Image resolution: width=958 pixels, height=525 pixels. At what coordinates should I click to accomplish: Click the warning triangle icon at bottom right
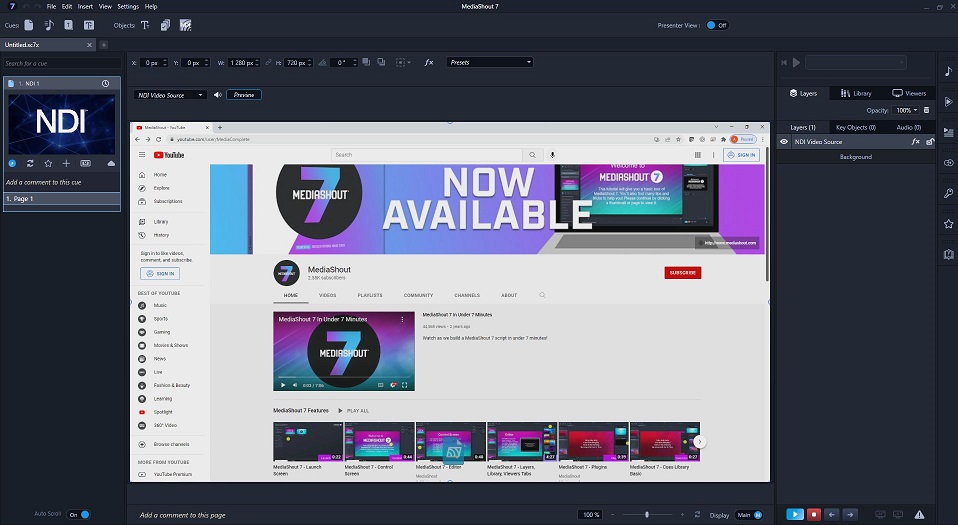(x=919, y=515)
